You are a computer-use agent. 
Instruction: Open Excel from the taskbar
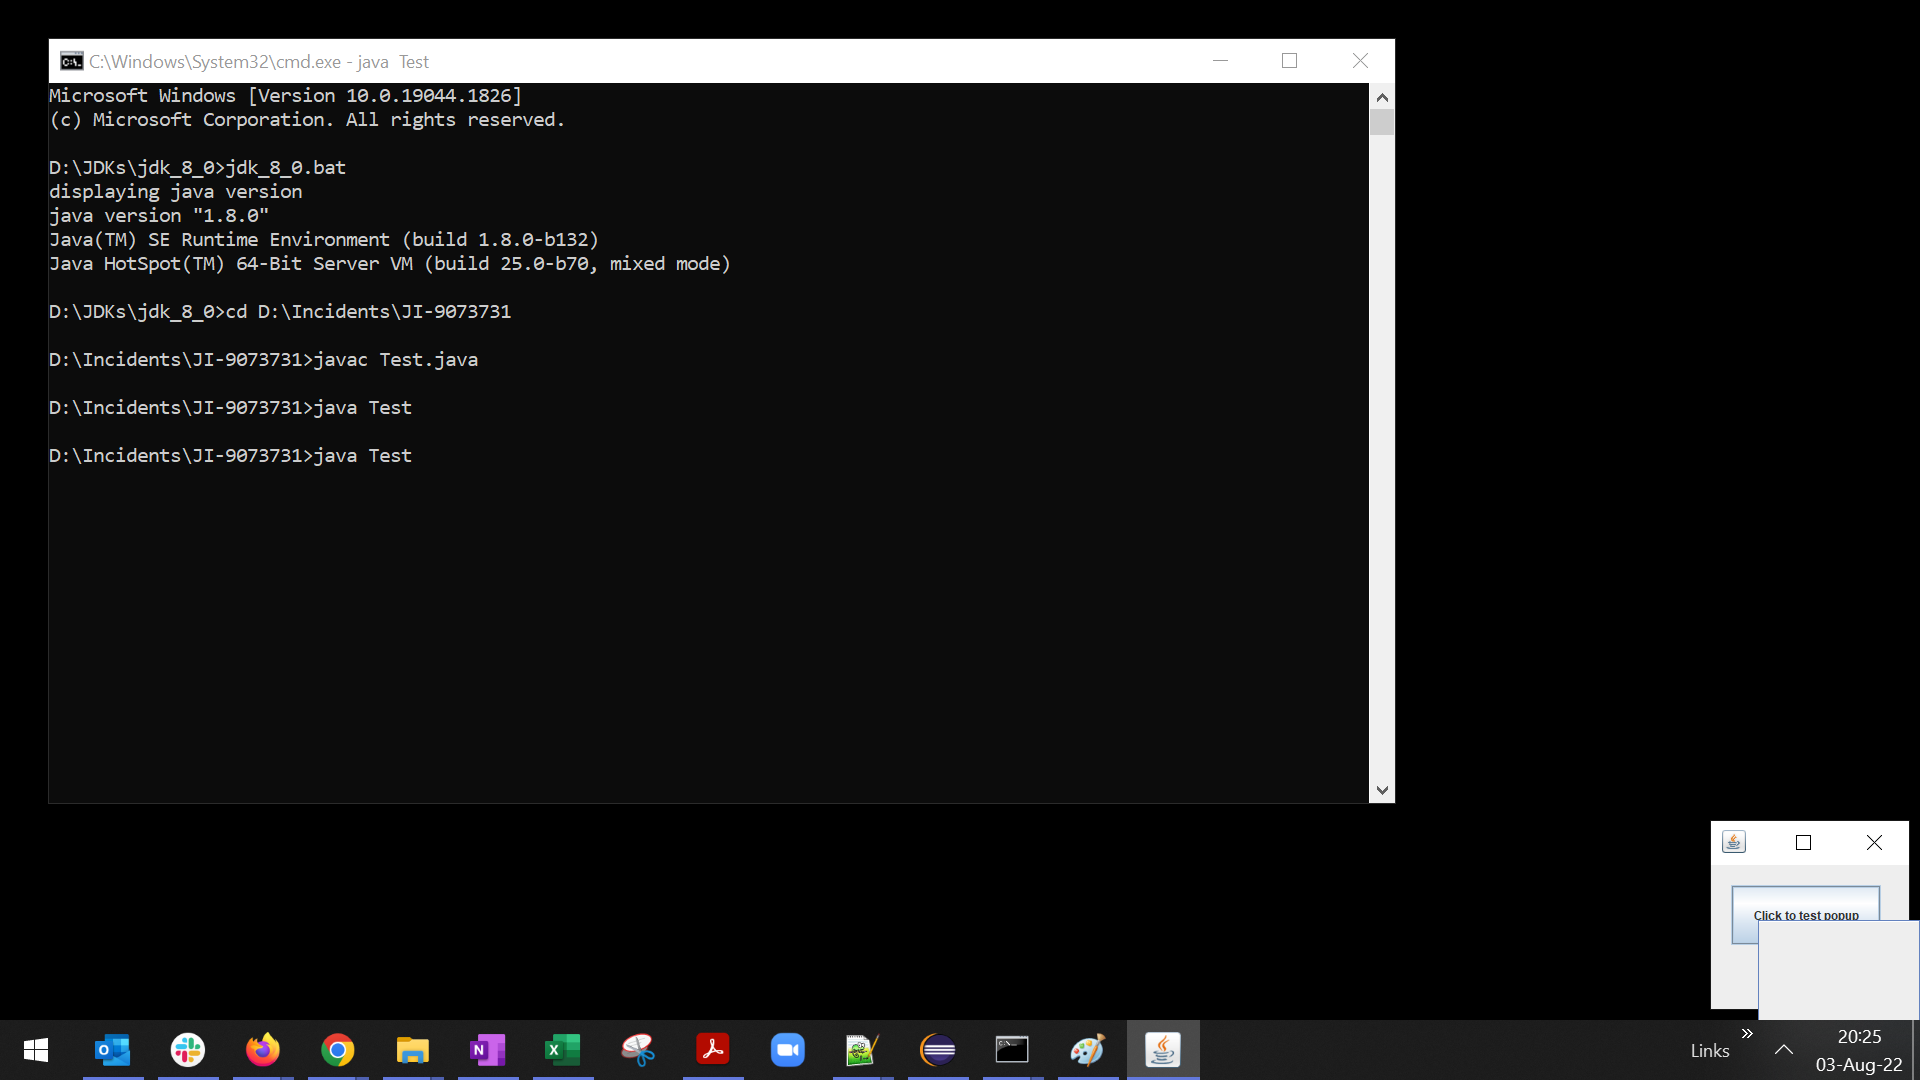562,1050
